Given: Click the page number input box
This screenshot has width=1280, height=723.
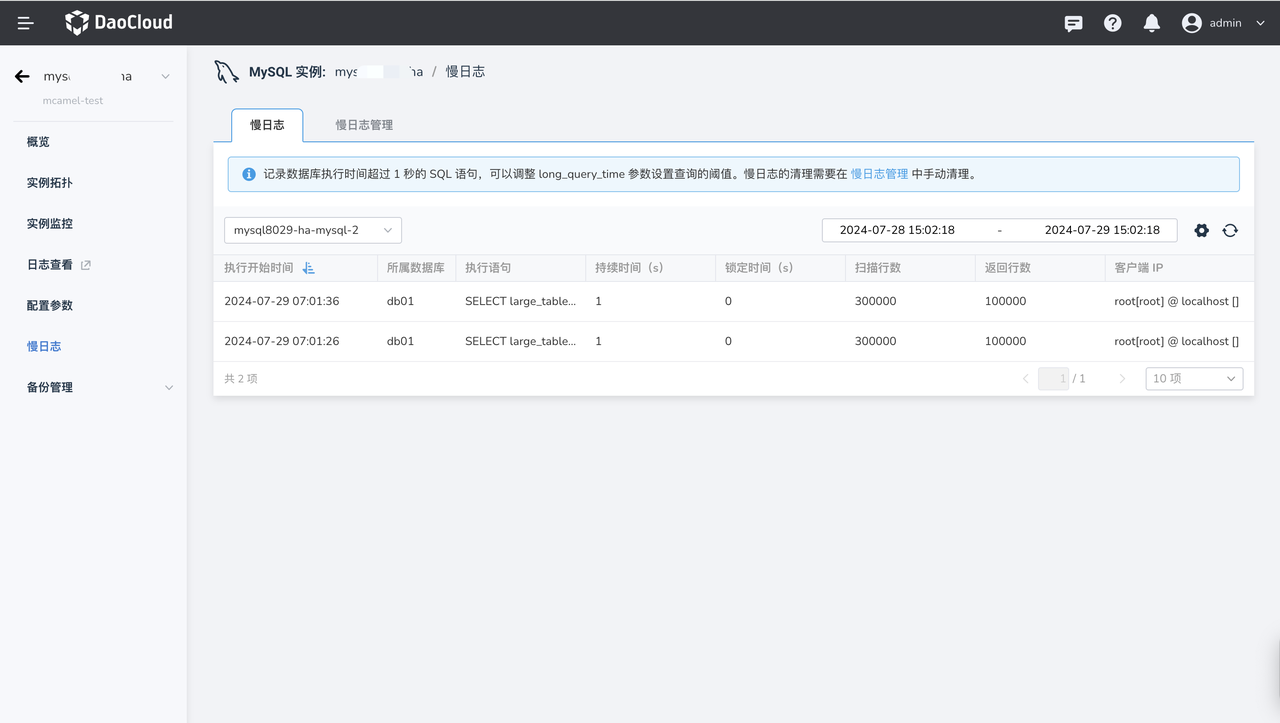Looking at the screenshot, I should click(1053, 379).
